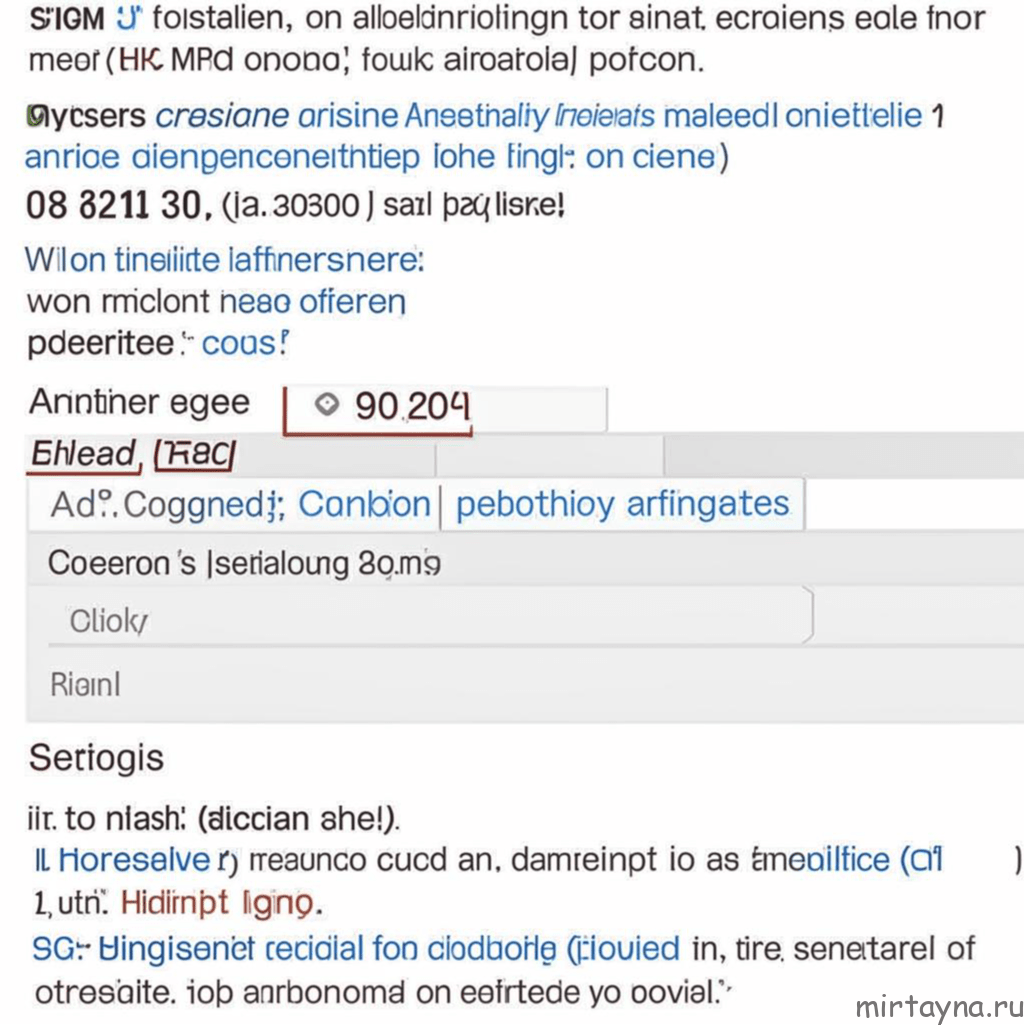Switch to the Ad. Coggned Canbion tab
The width and height of the screenshot is (1025, 1025).
click(x=234, y=505)
